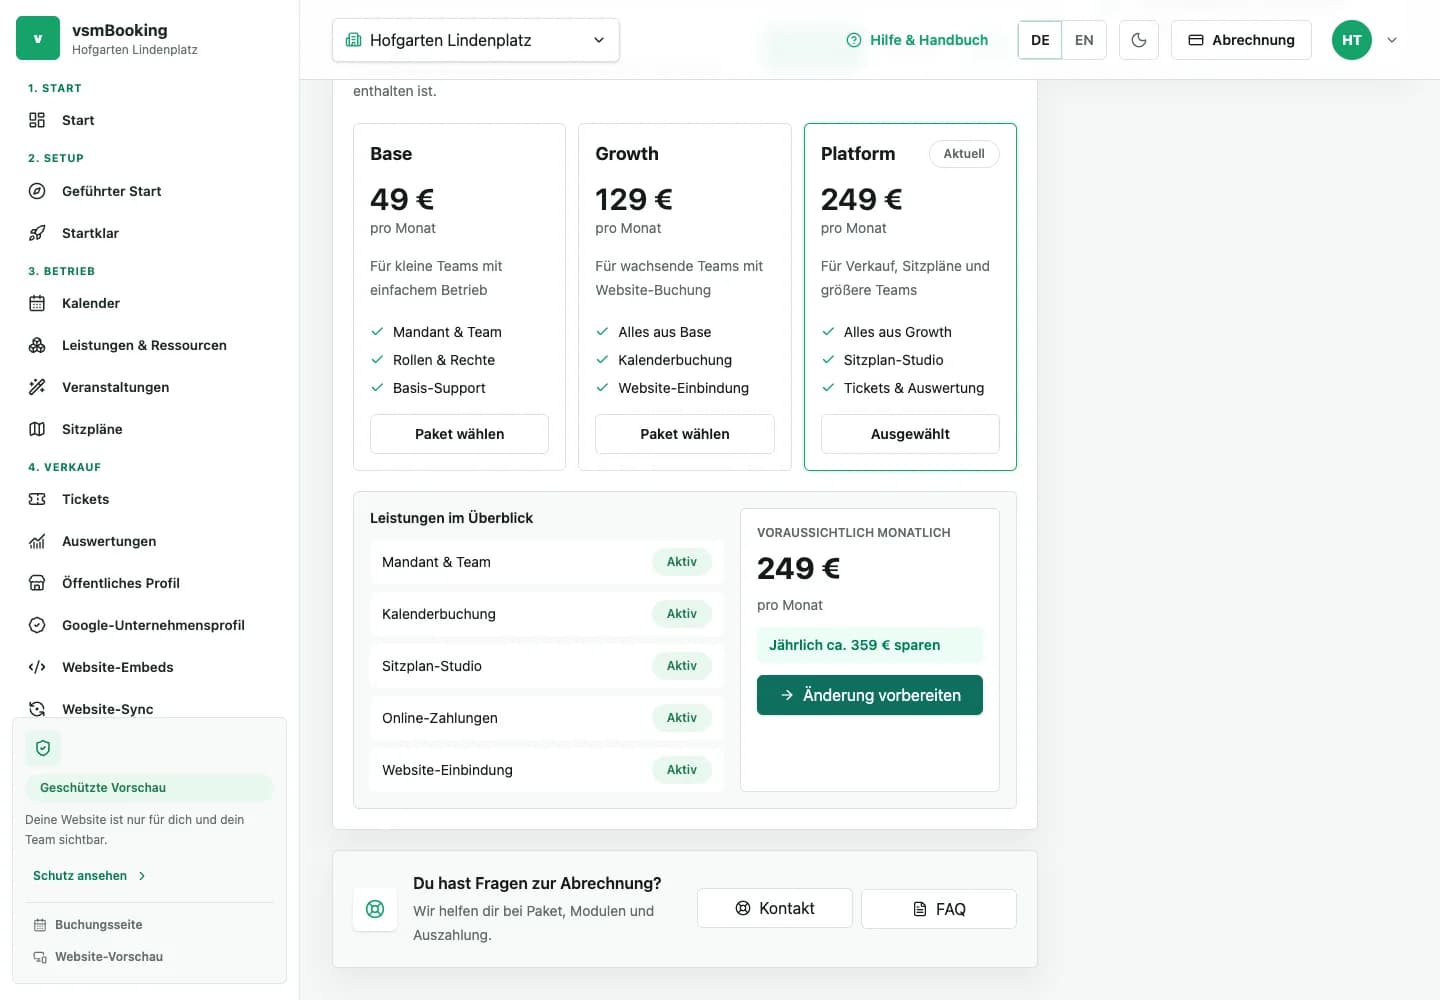Viewport: 1440px width, 1000px height.
Task: Expand the user menu chevron
Action: coord(1392,40)
